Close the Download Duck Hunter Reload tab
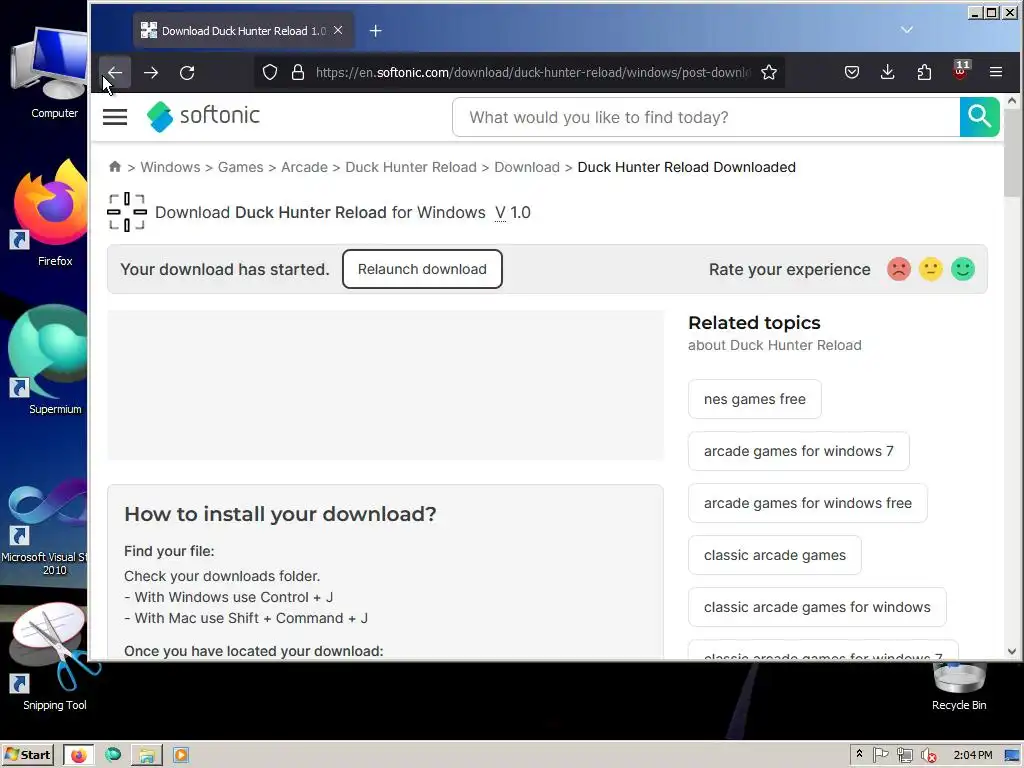 coord(338,30)
